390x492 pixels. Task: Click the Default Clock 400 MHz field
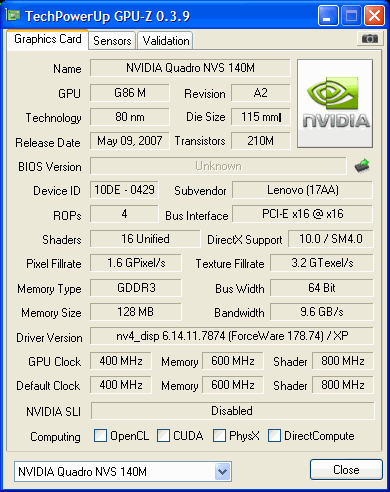click(121, 385)
